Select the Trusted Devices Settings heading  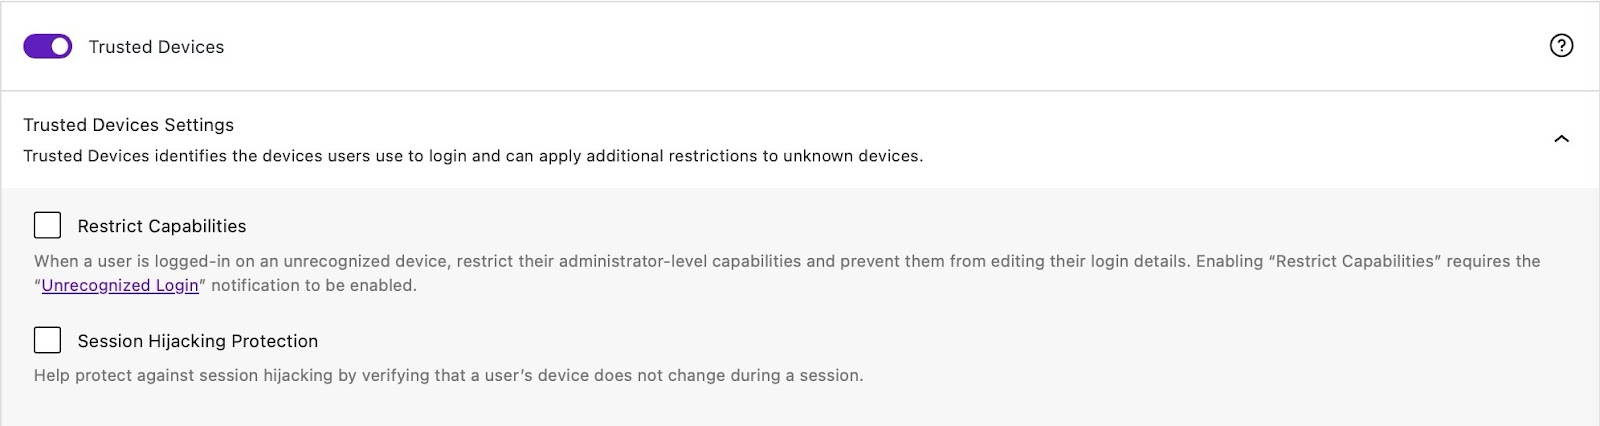128,125
